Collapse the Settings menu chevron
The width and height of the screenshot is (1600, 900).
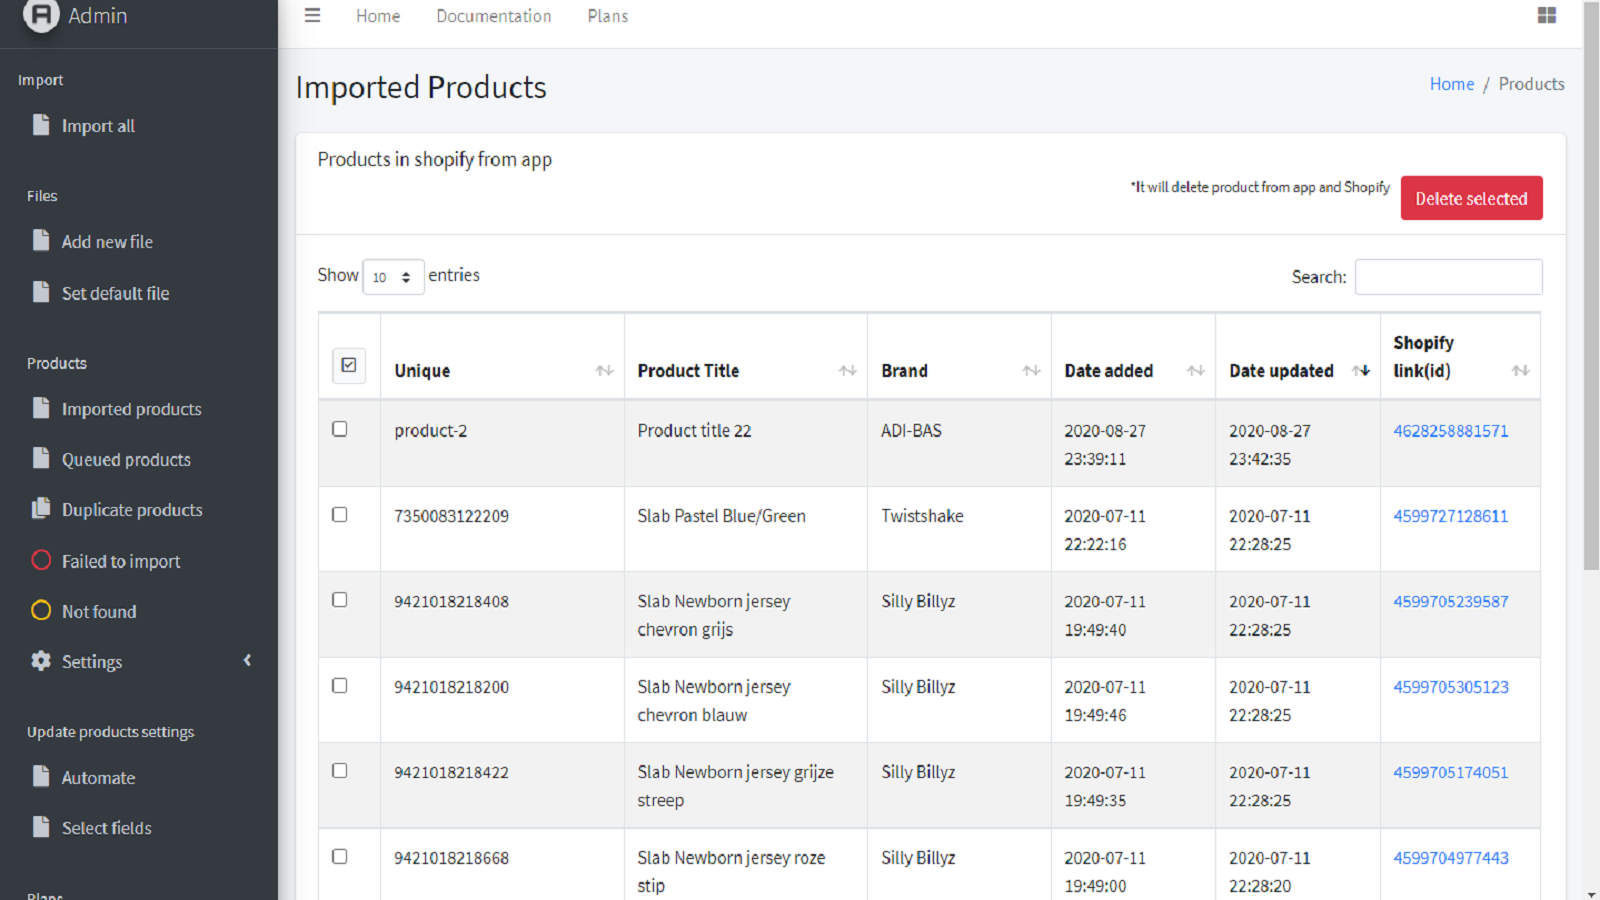point(247,660)
